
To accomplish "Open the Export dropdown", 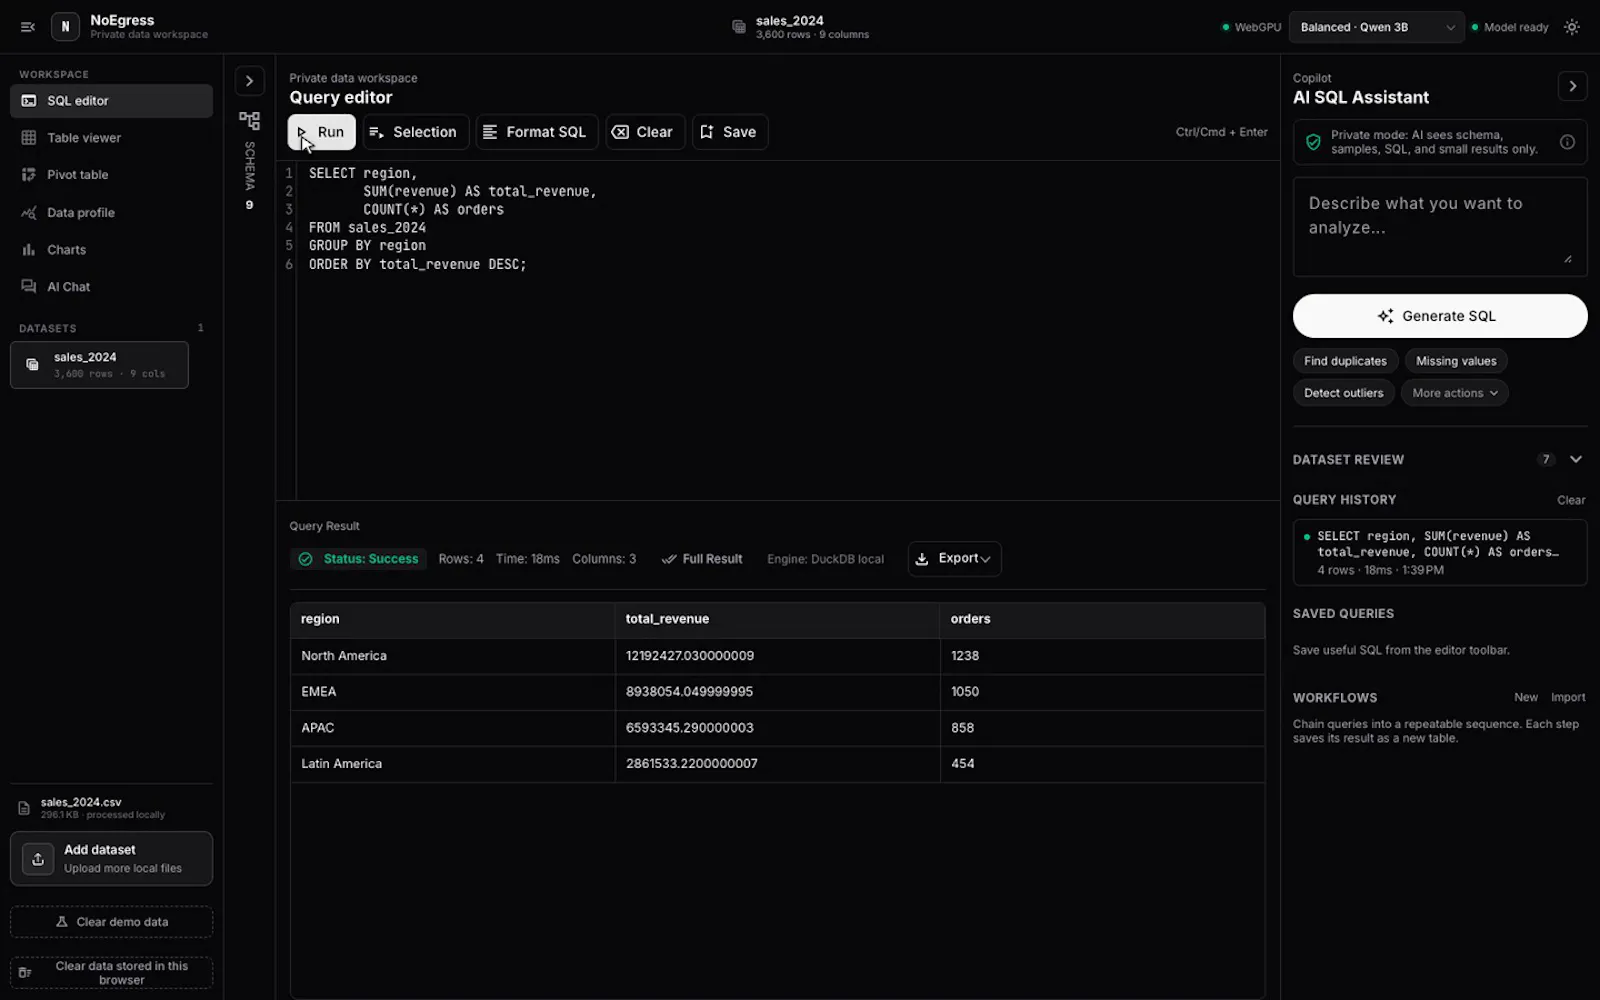I will pos(954,559).
